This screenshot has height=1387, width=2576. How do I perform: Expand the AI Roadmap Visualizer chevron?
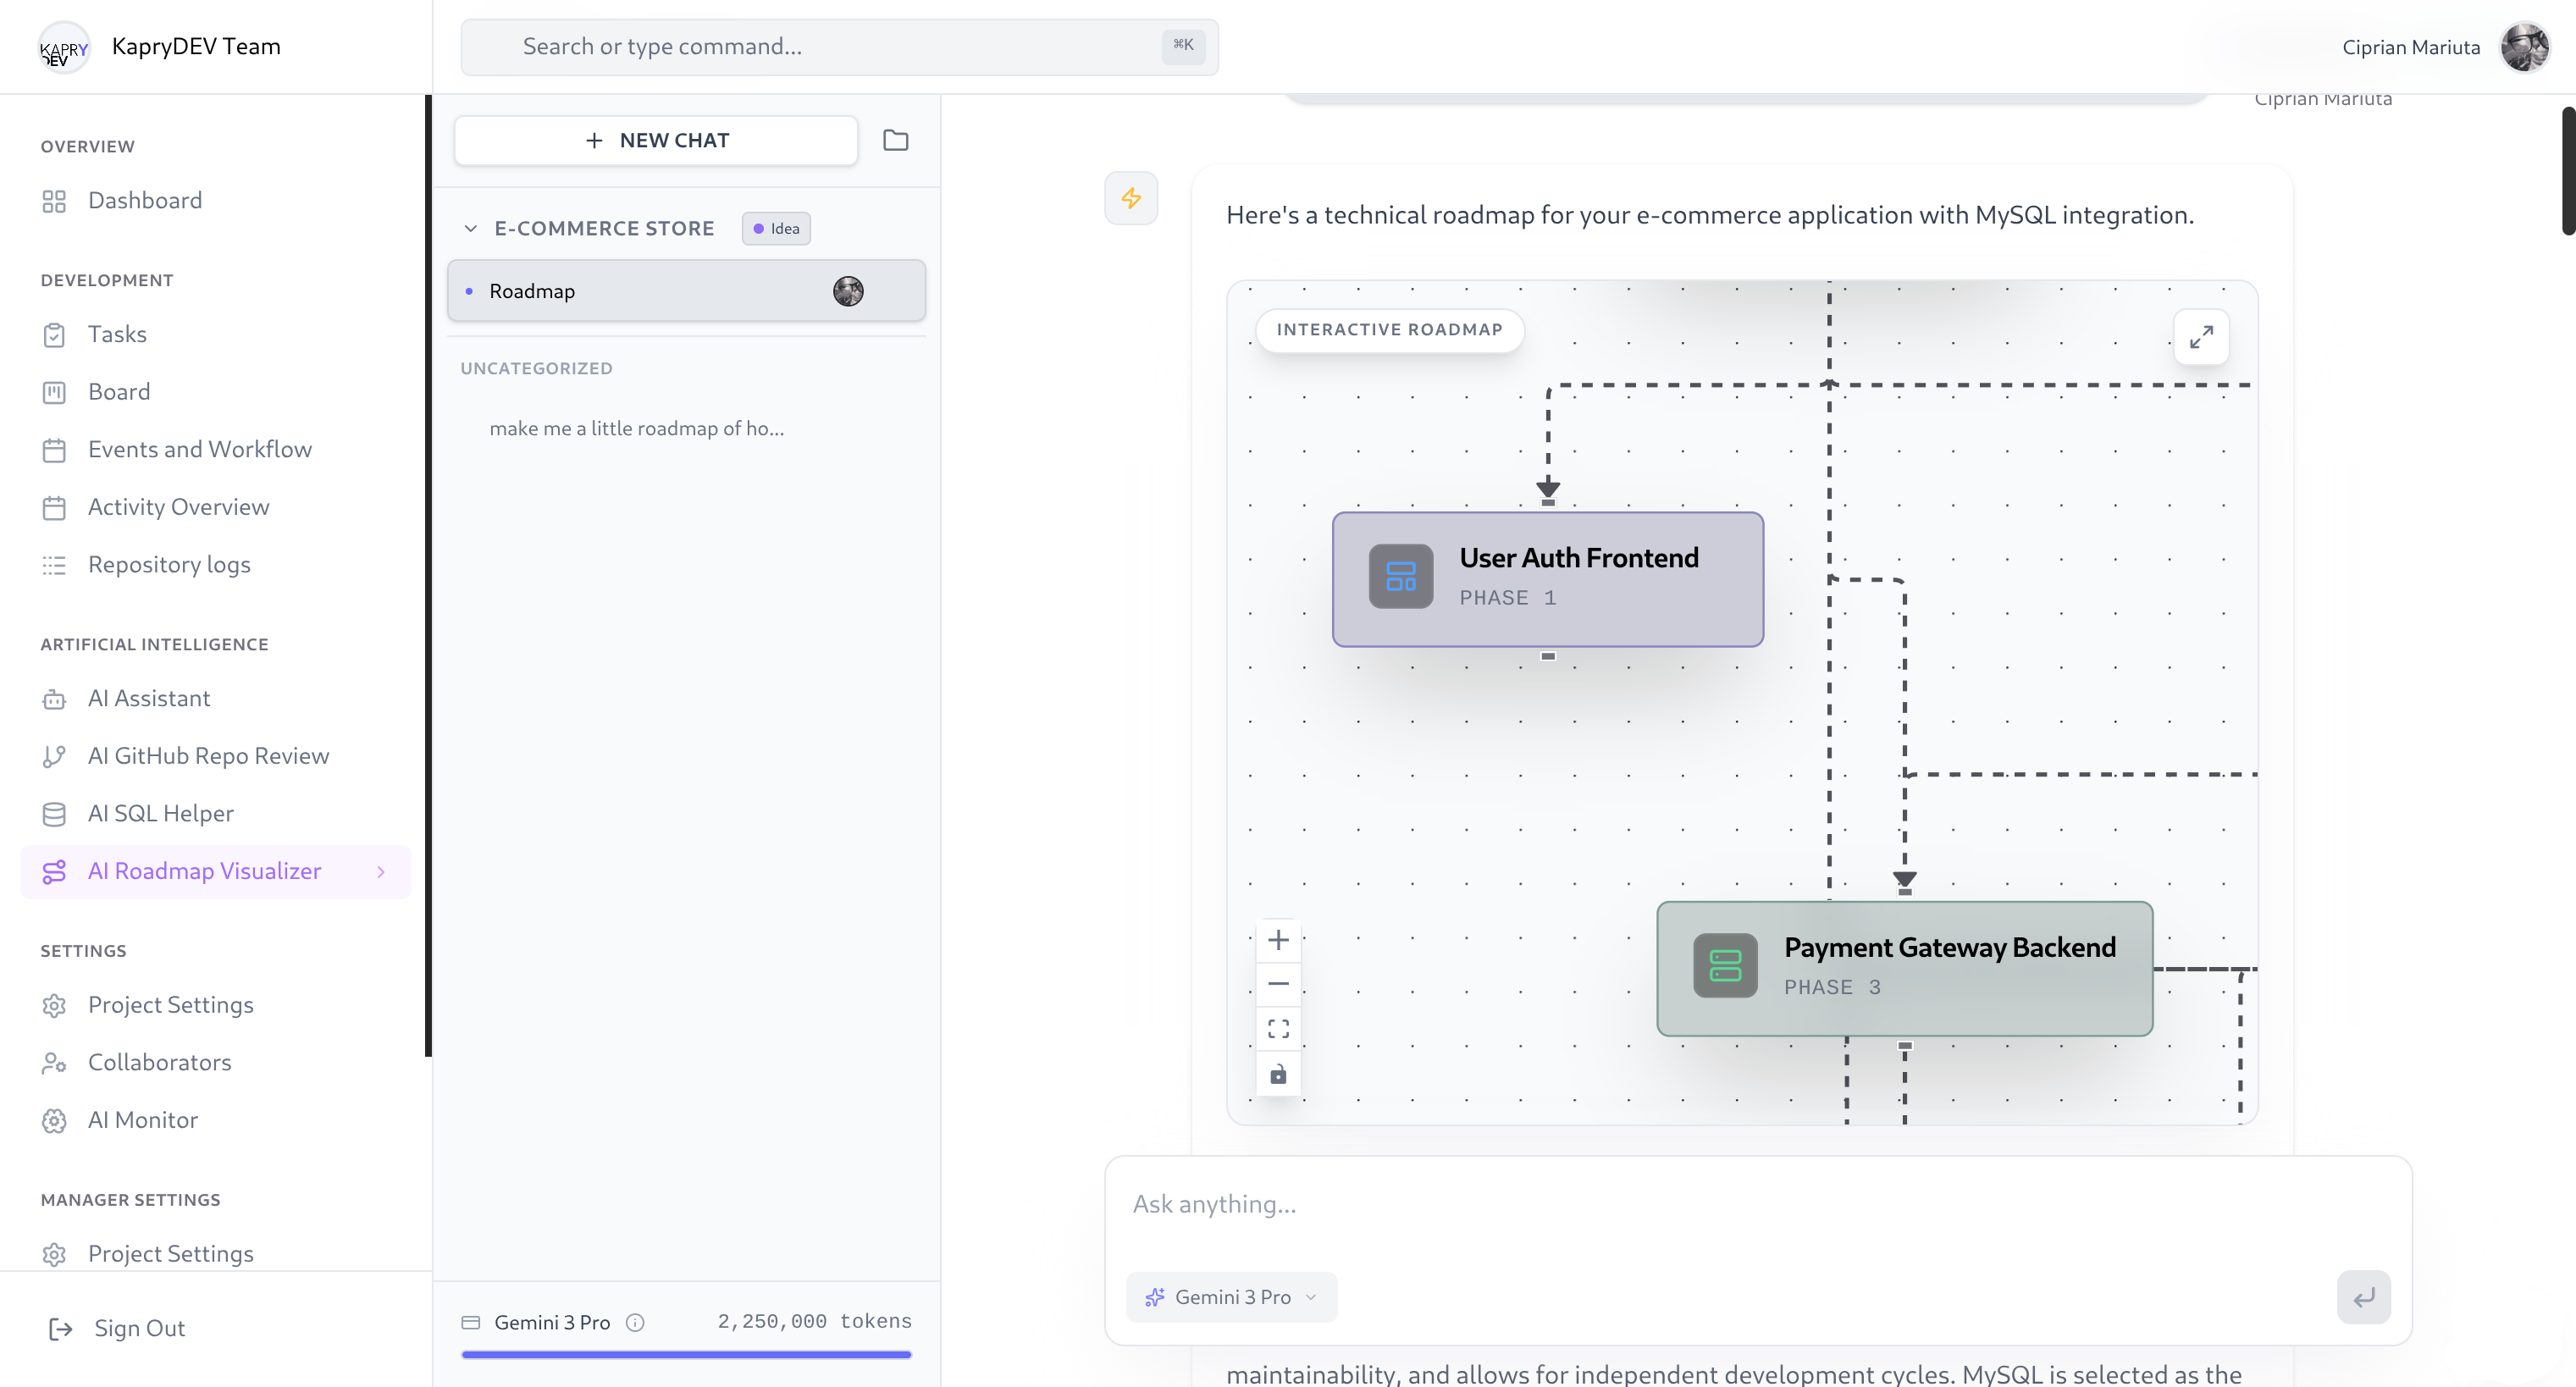coord(381,872)
